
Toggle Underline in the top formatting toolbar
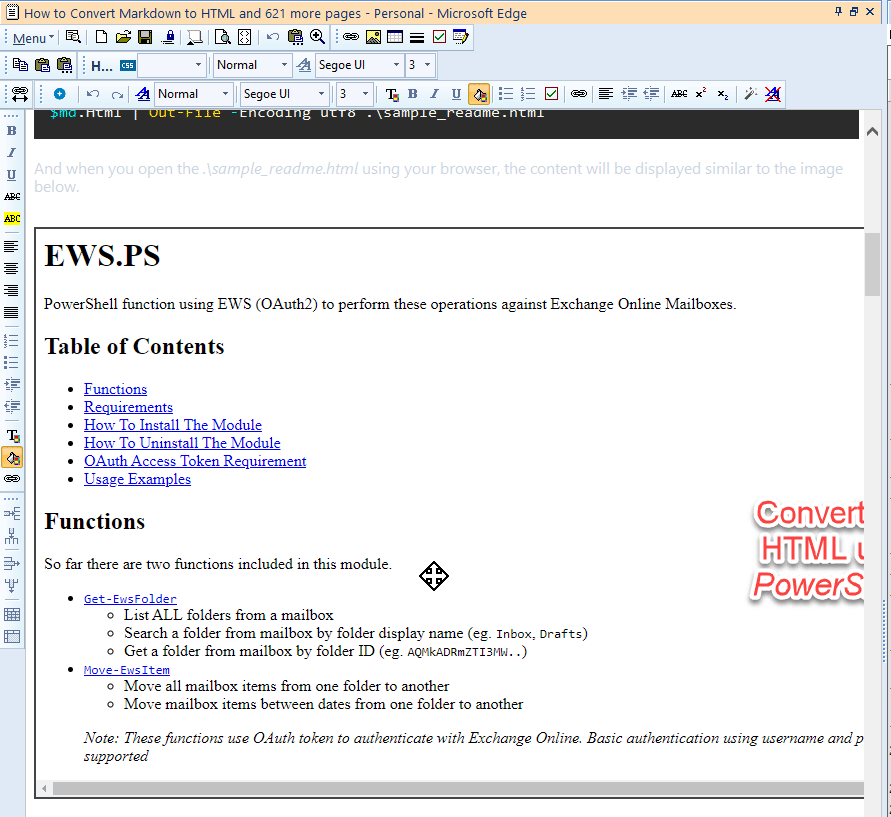(x=456, y=94)
